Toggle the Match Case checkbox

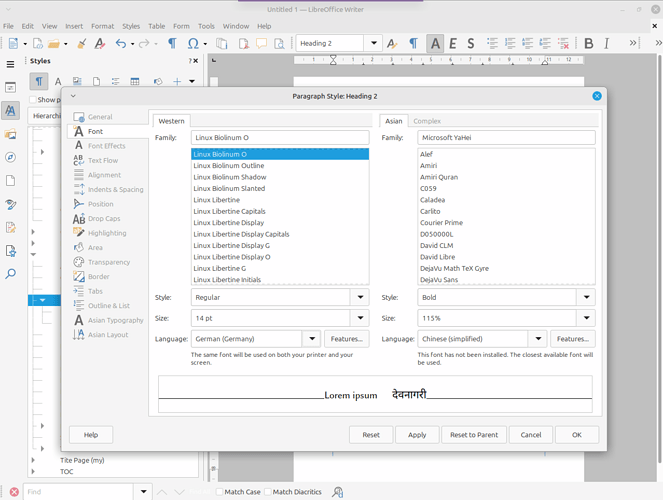pyautogui.click(x=219, y=492)
